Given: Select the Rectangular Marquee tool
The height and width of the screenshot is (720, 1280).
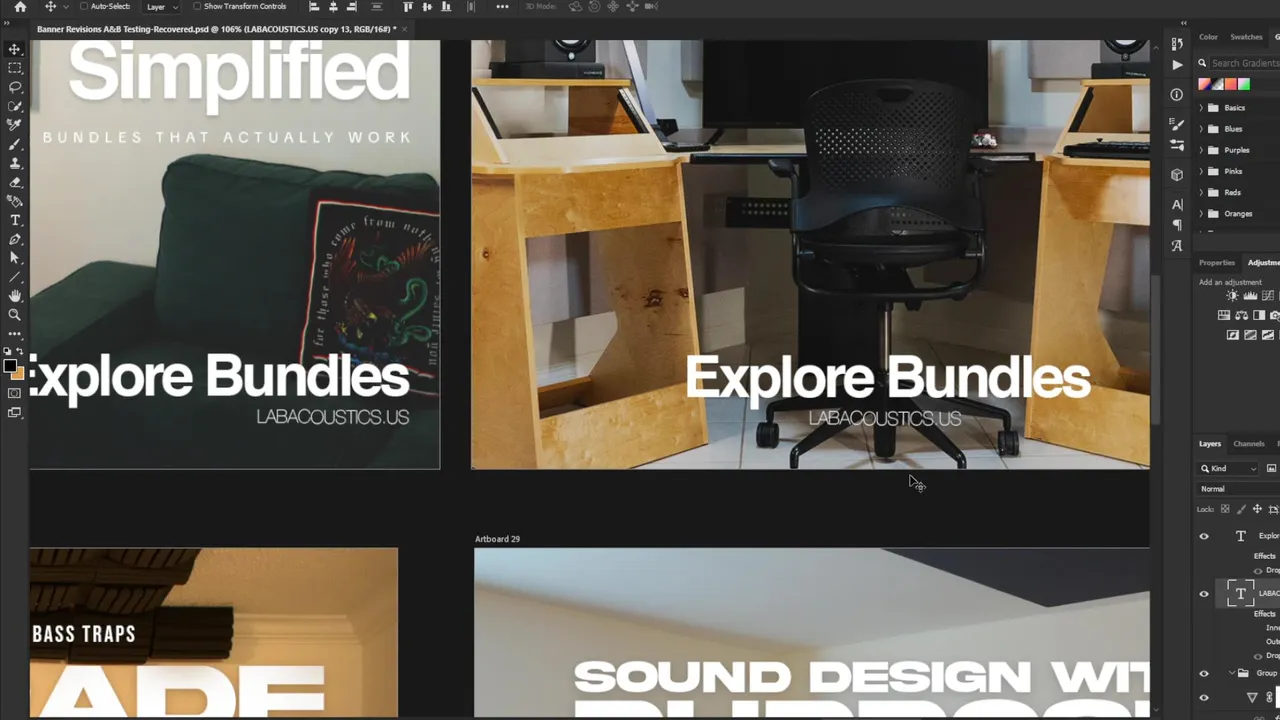Looking at the screenshot, I should [15, 68].
